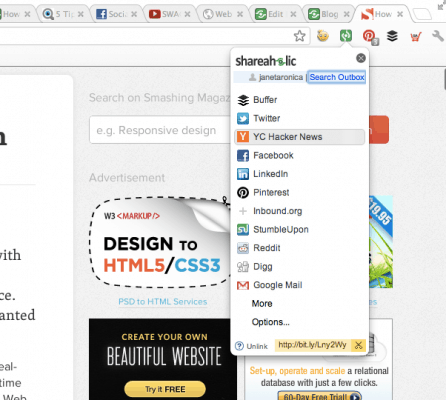Viewport: 446px width, 400px height.
Task: Click the bookmark star icon
Action: click(300, 36)
